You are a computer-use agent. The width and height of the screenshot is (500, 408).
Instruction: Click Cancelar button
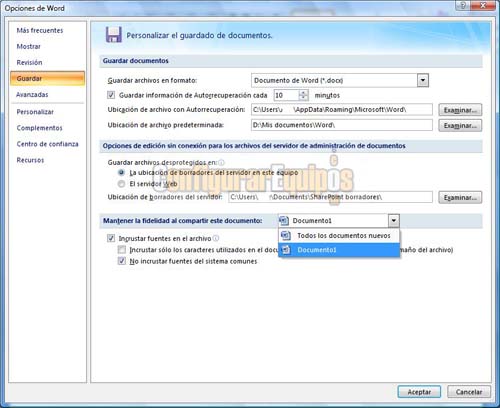pyautogui.click(x=469, y=392)
